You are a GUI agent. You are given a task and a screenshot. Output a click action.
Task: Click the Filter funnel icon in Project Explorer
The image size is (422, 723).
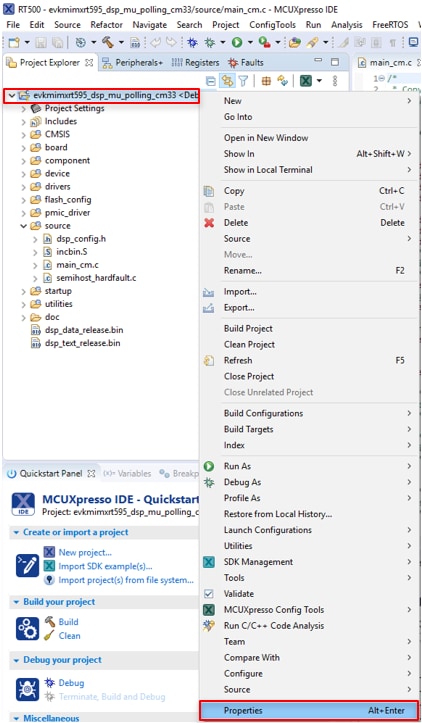point(242,81)
